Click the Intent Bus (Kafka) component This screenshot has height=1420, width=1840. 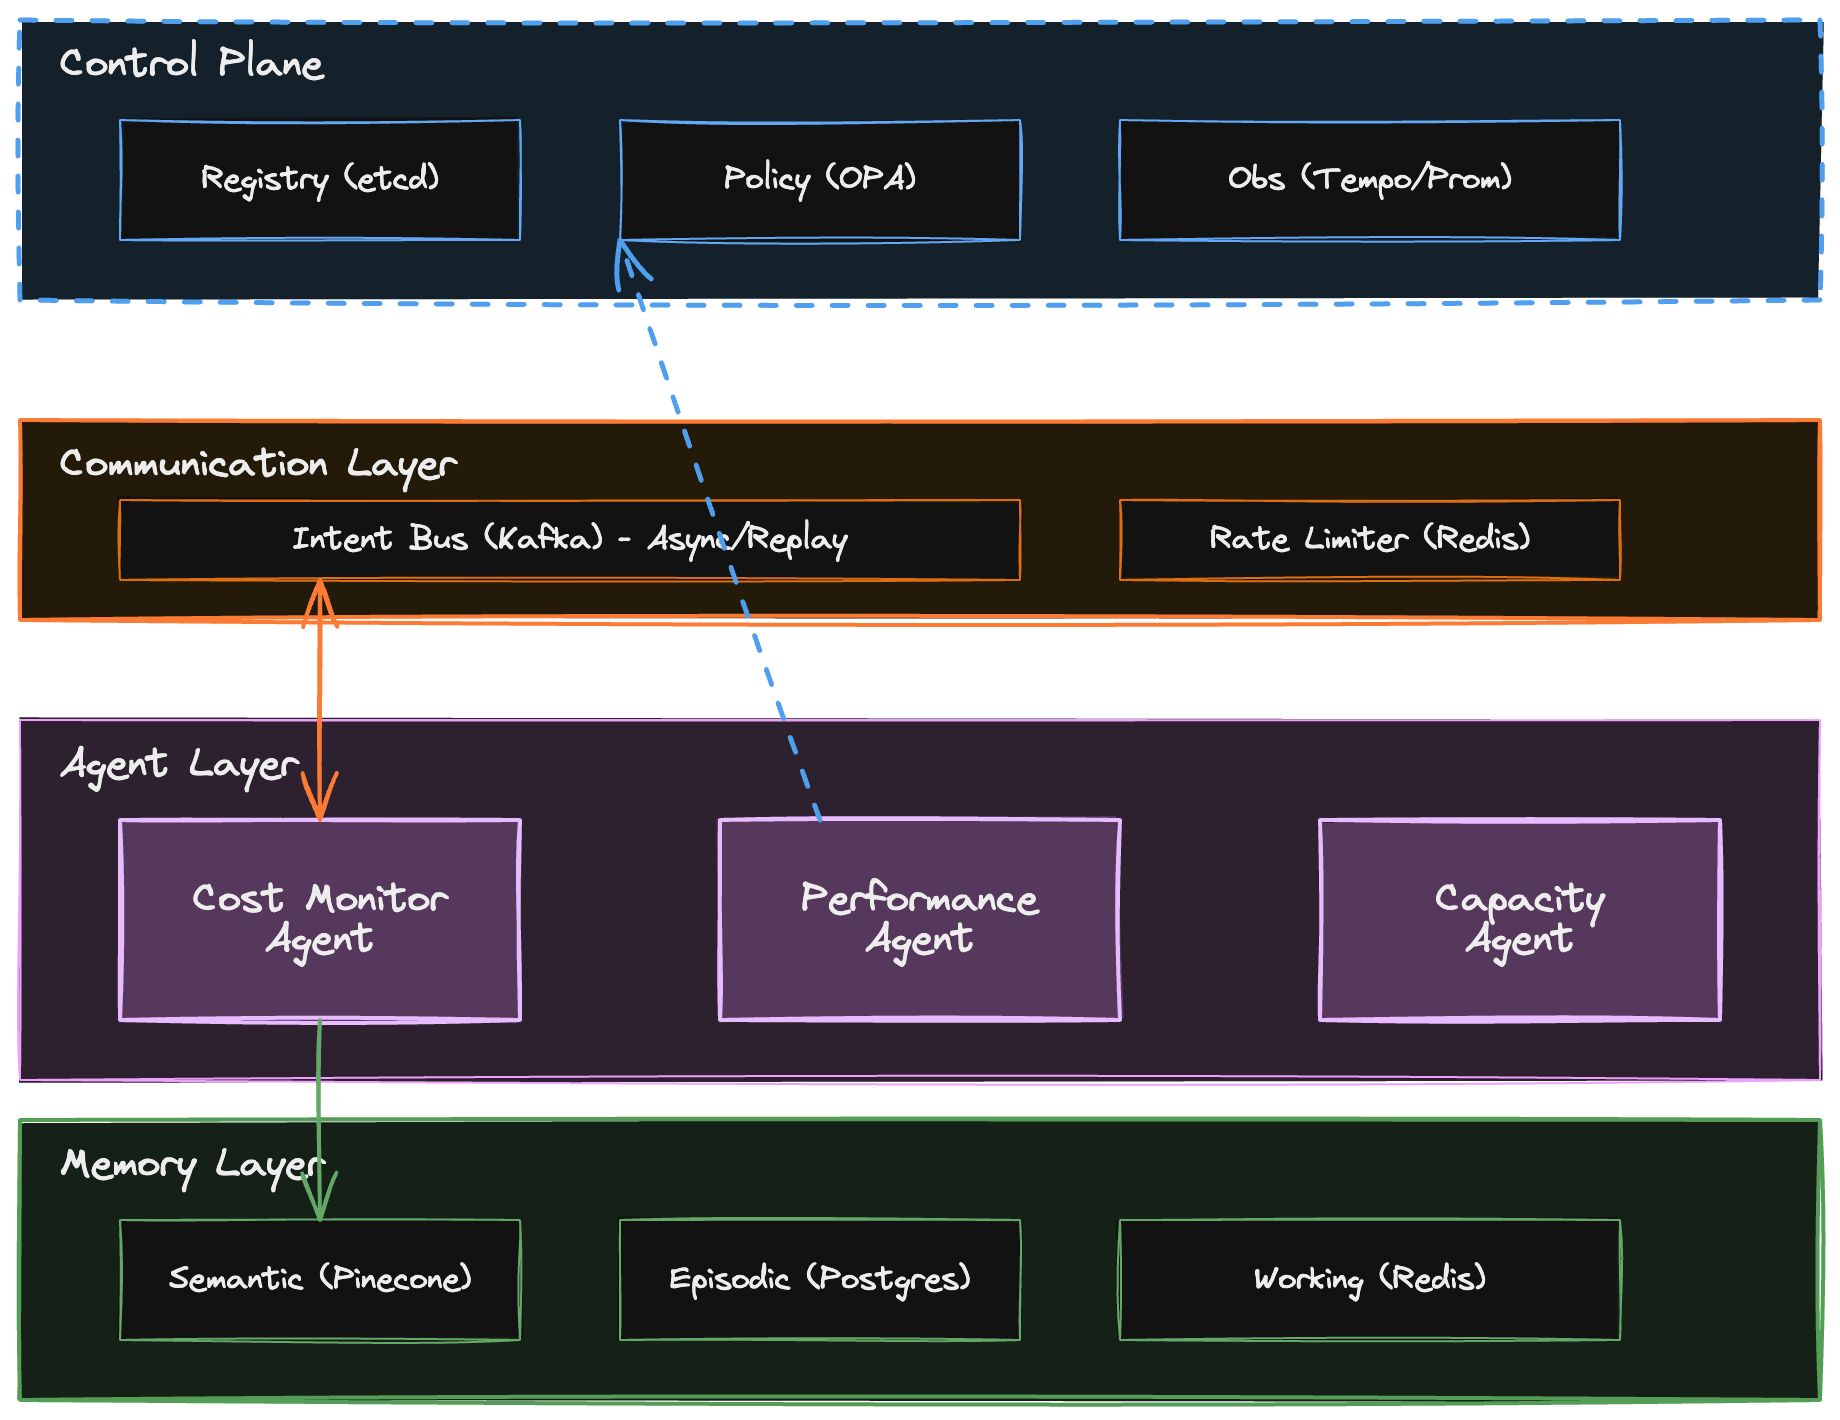click(450, 540)
